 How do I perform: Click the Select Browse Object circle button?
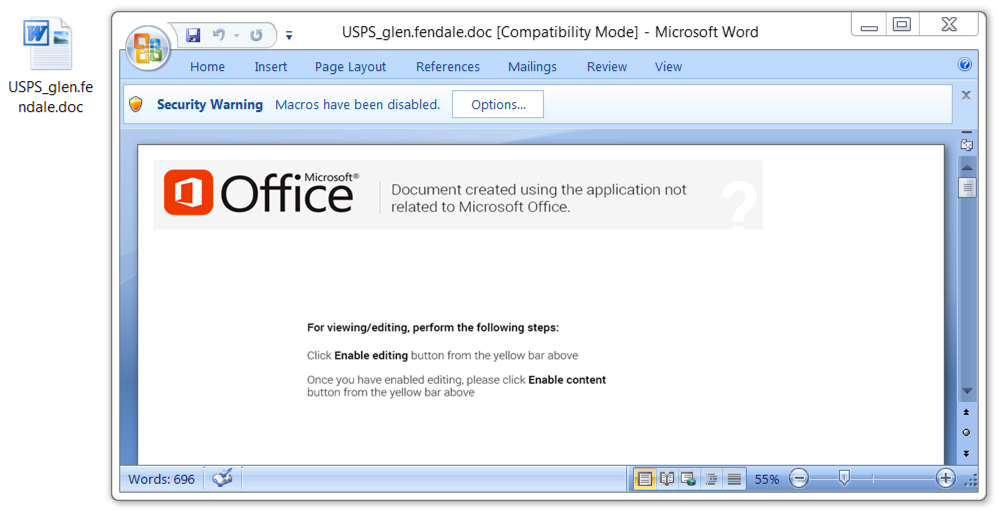966,433
